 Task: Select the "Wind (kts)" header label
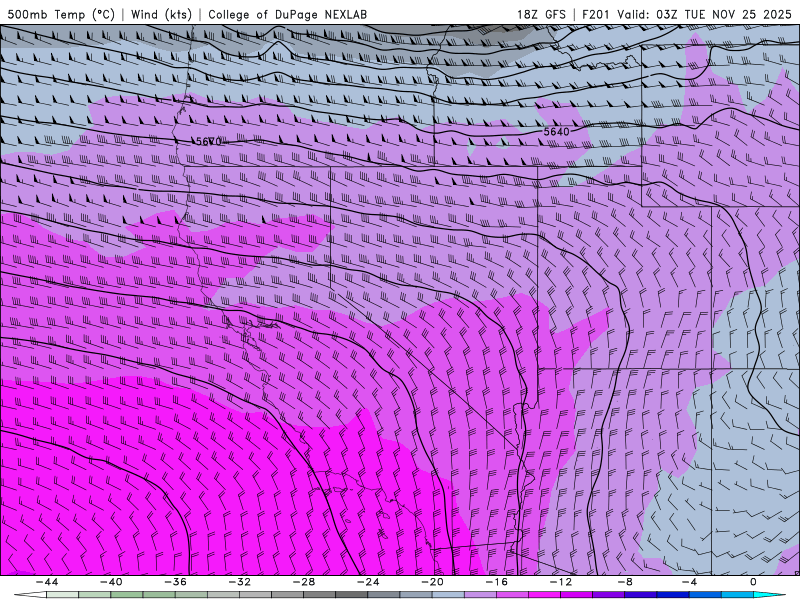pyautogui.click(x=161, y=14)
